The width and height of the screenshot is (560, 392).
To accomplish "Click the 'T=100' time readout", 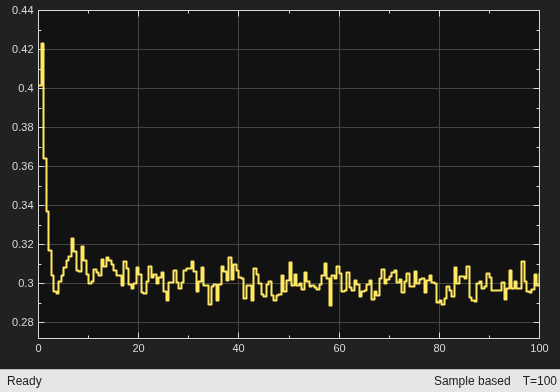I will (x=540, y=381).
